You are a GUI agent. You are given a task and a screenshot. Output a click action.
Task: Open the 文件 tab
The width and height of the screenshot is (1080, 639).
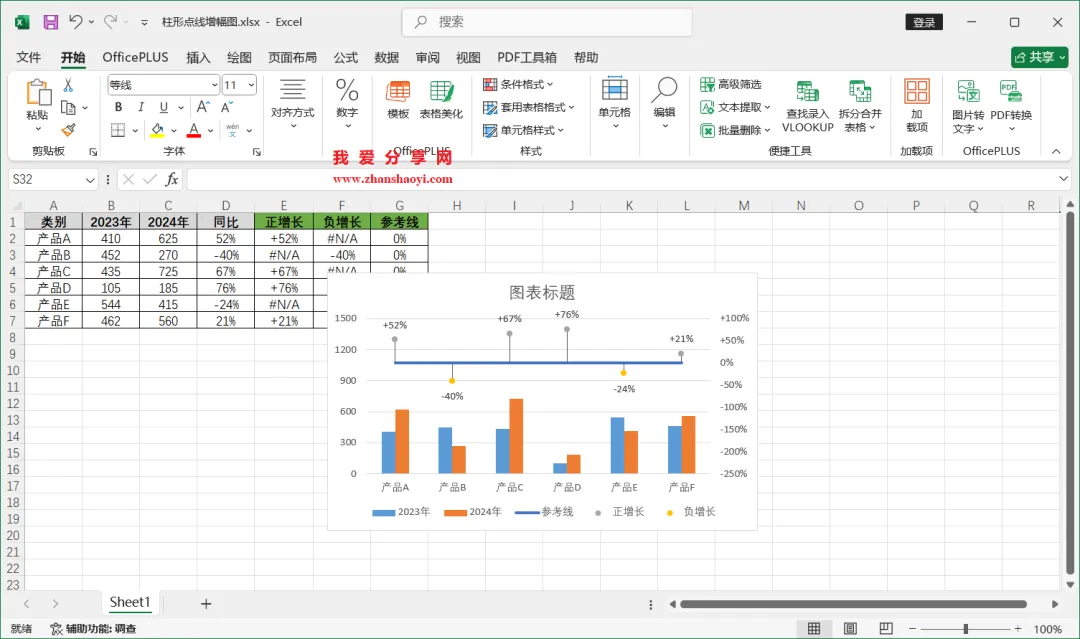29,57
